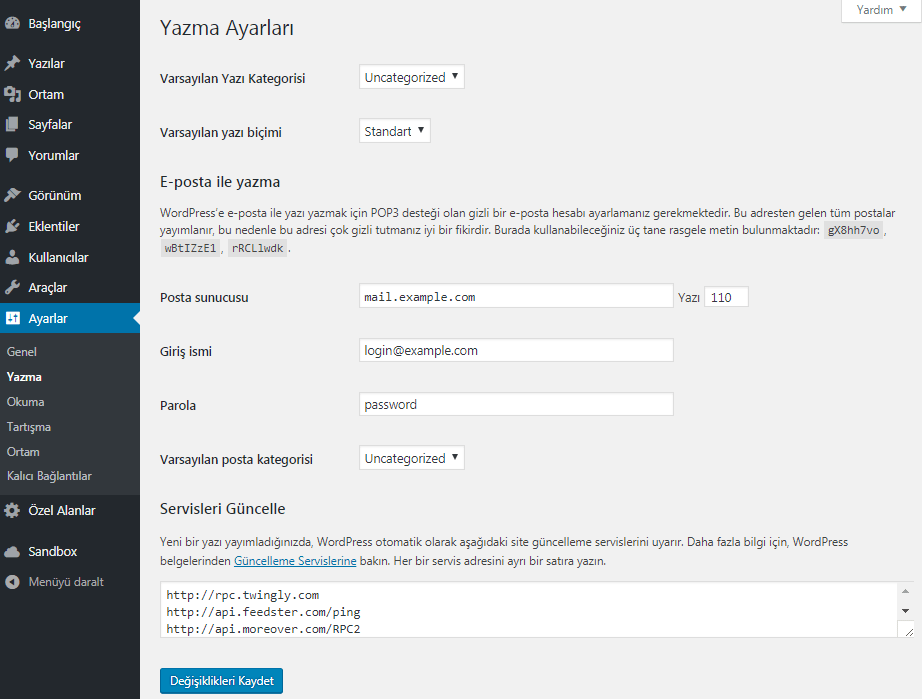The image size is (922, 699).
Task: Click inside the update services textarea
Action: coord(528,610)
